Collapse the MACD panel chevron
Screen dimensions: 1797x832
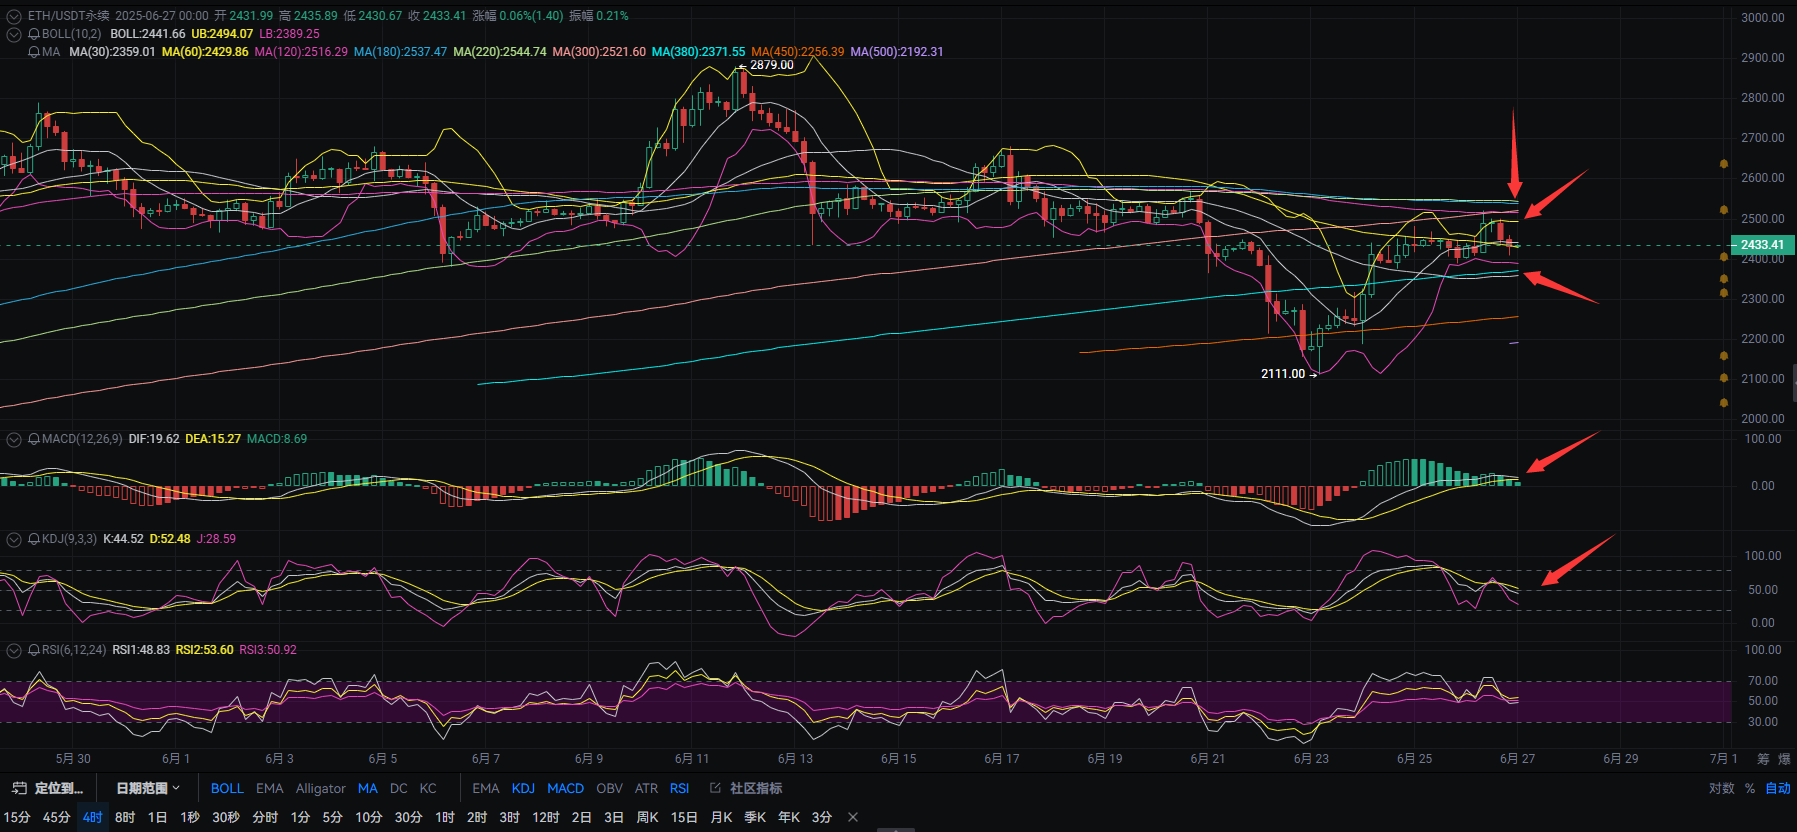pyautogui.click(x=14, y=439)
